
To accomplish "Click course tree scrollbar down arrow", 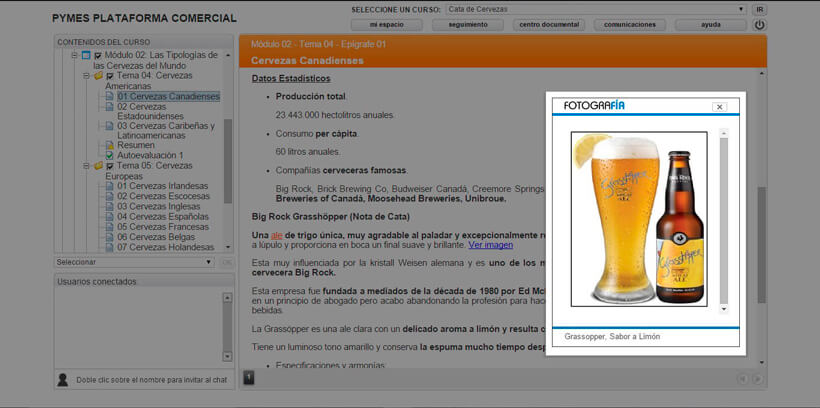I will tap(227, 247).
